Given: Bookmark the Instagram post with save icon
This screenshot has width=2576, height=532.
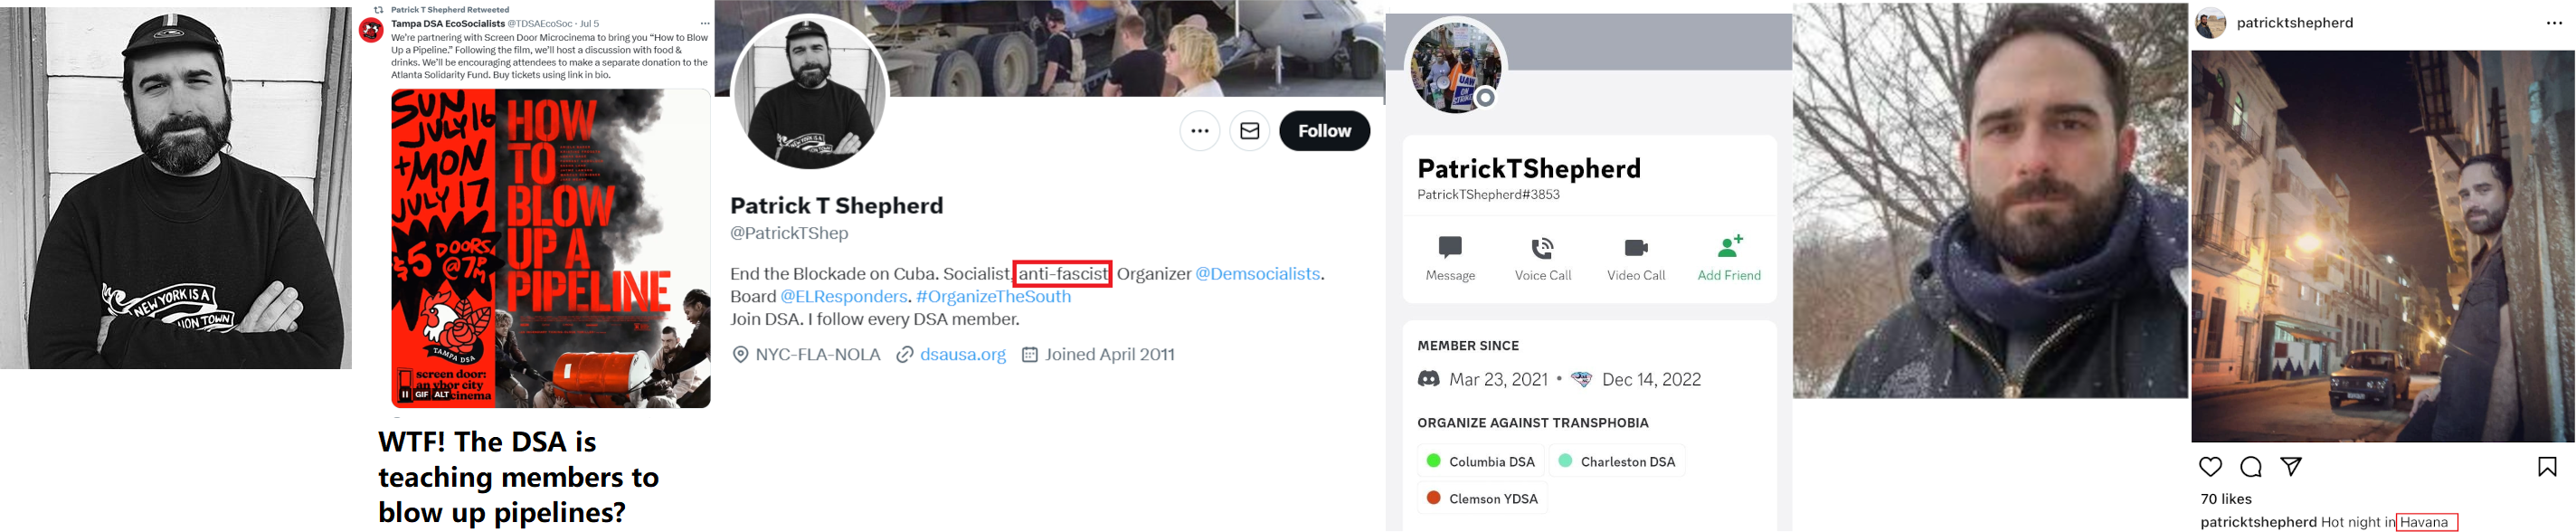Looking at the screenshot, I should 2547,467.
